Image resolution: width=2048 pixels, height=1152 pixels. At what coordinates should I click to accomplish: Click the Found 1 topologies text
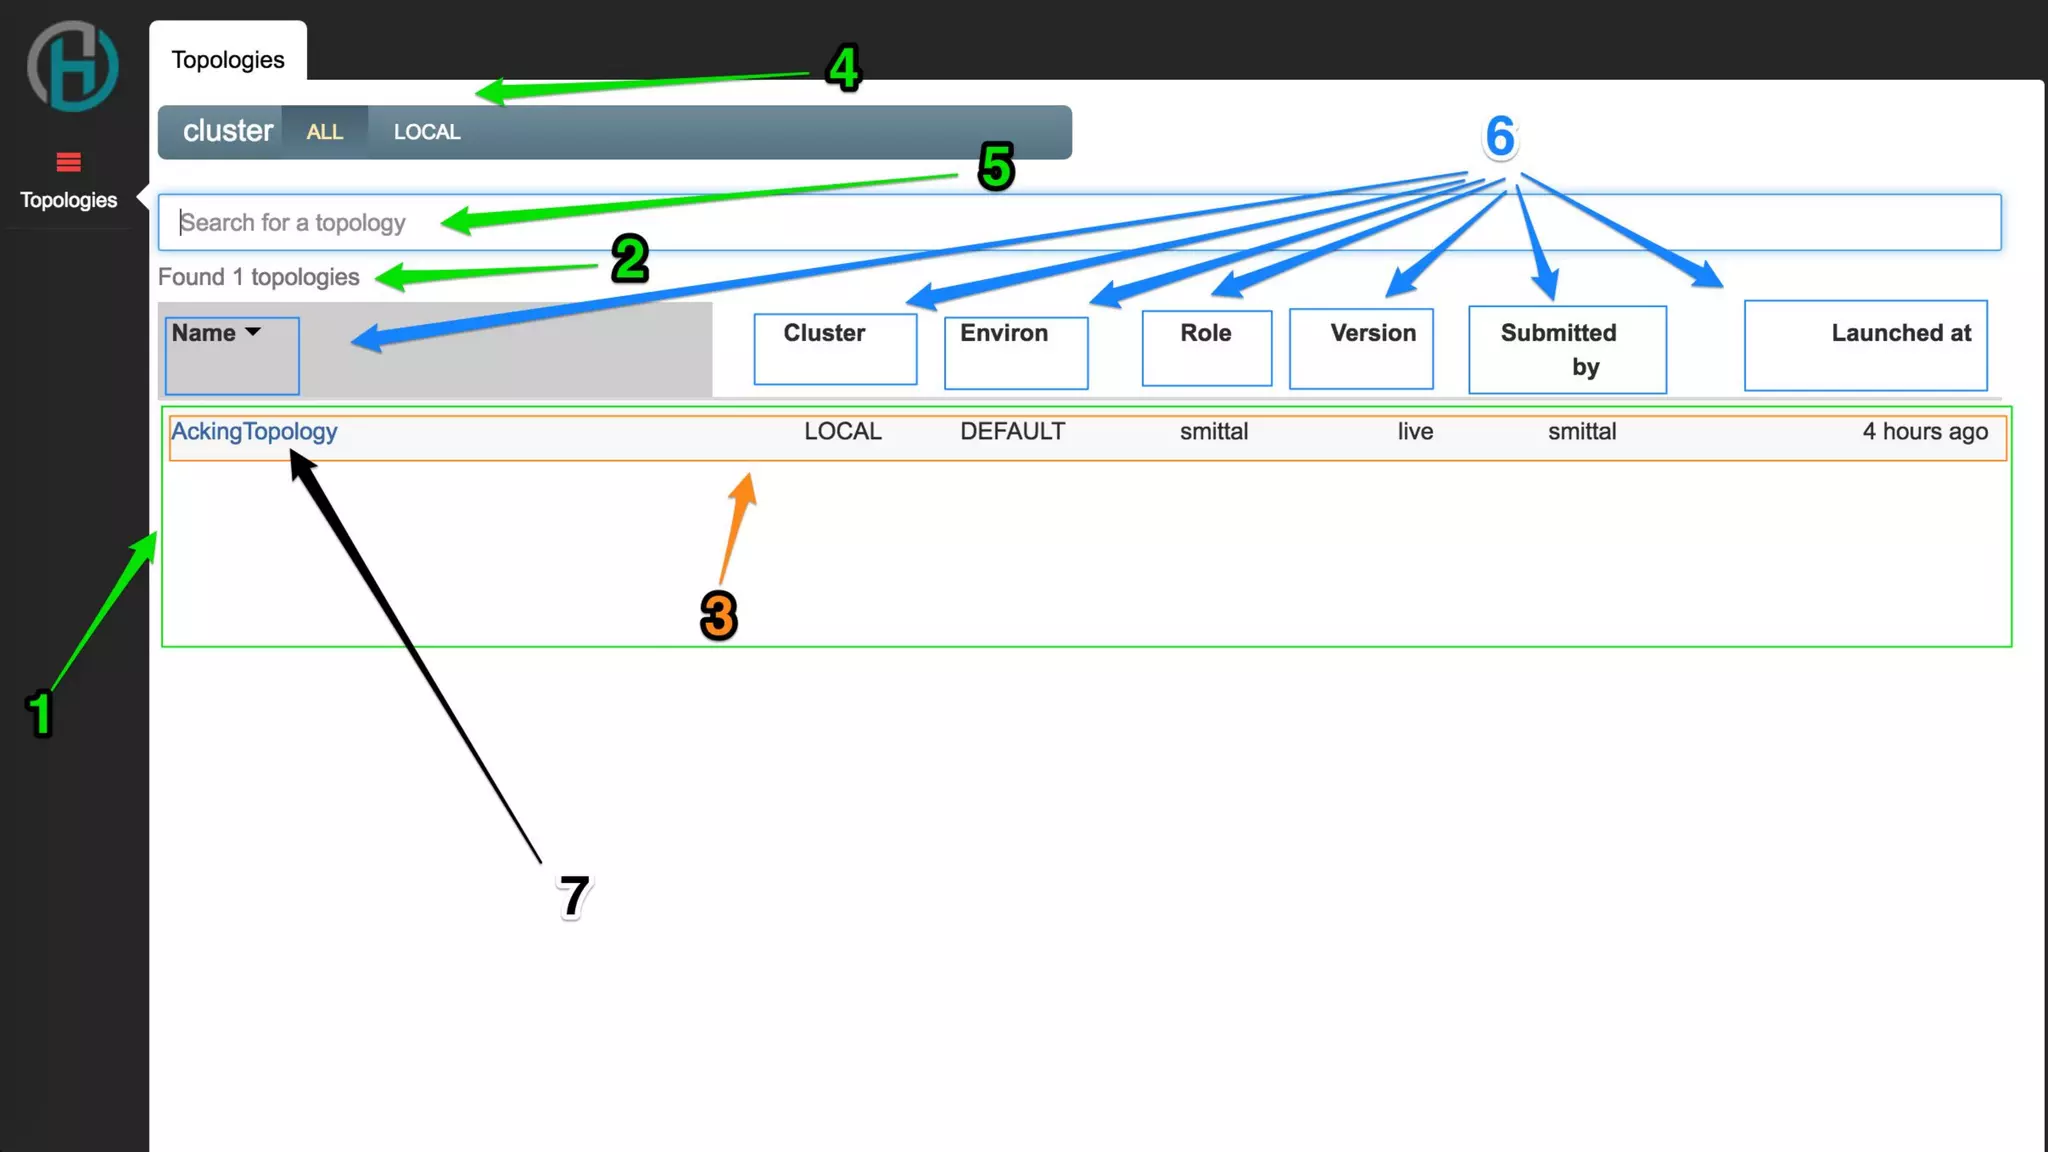pos(258,277)
